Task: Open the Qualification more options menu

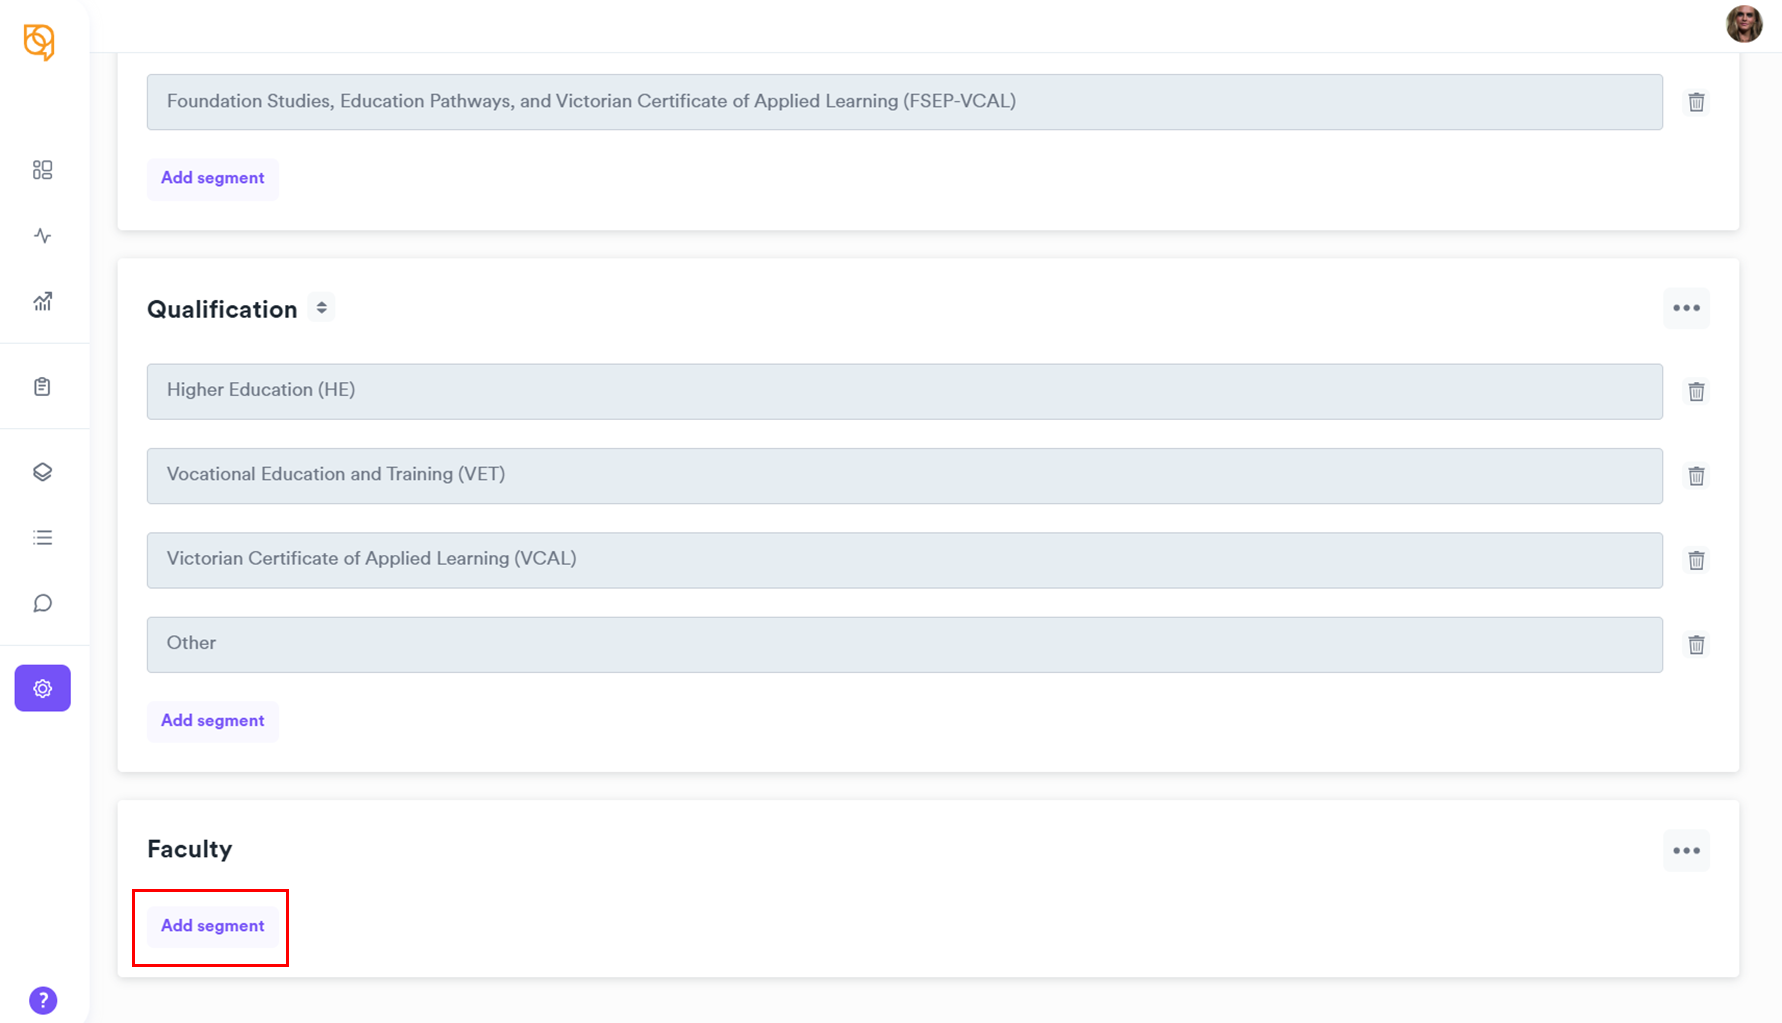Action: coord(1686,308)
